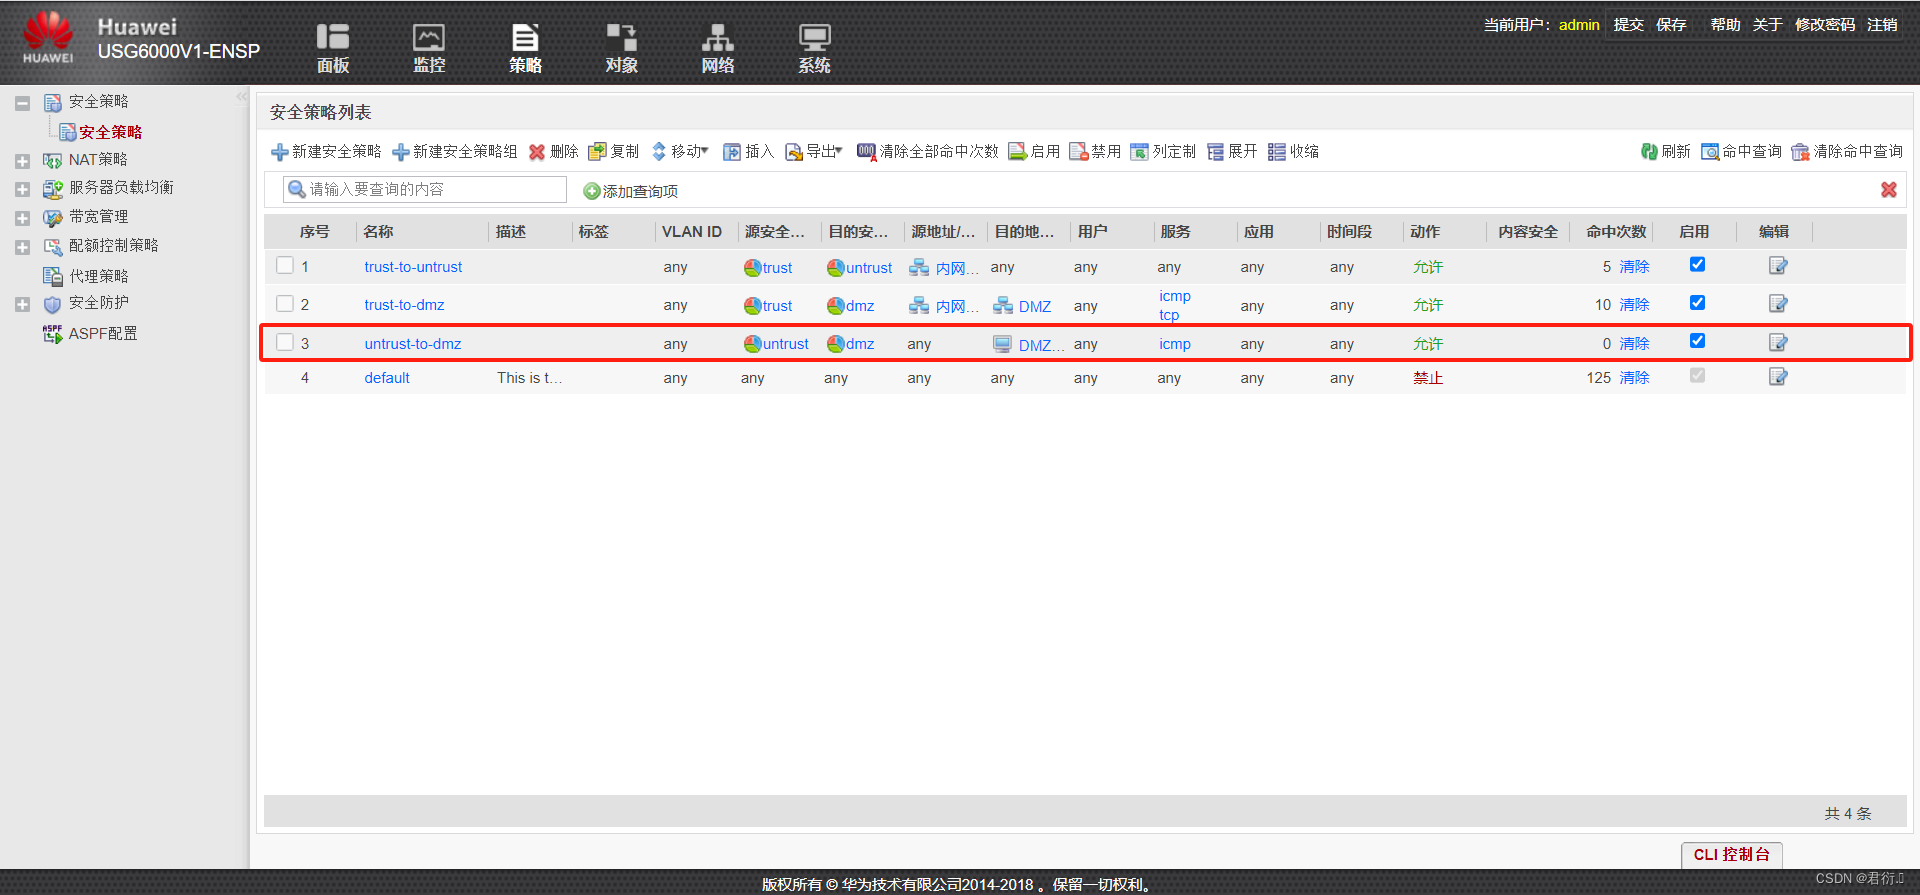Collapse the left sidebar panel arrow
This screenshot has height=895, width=1920.
pos(241,97)
